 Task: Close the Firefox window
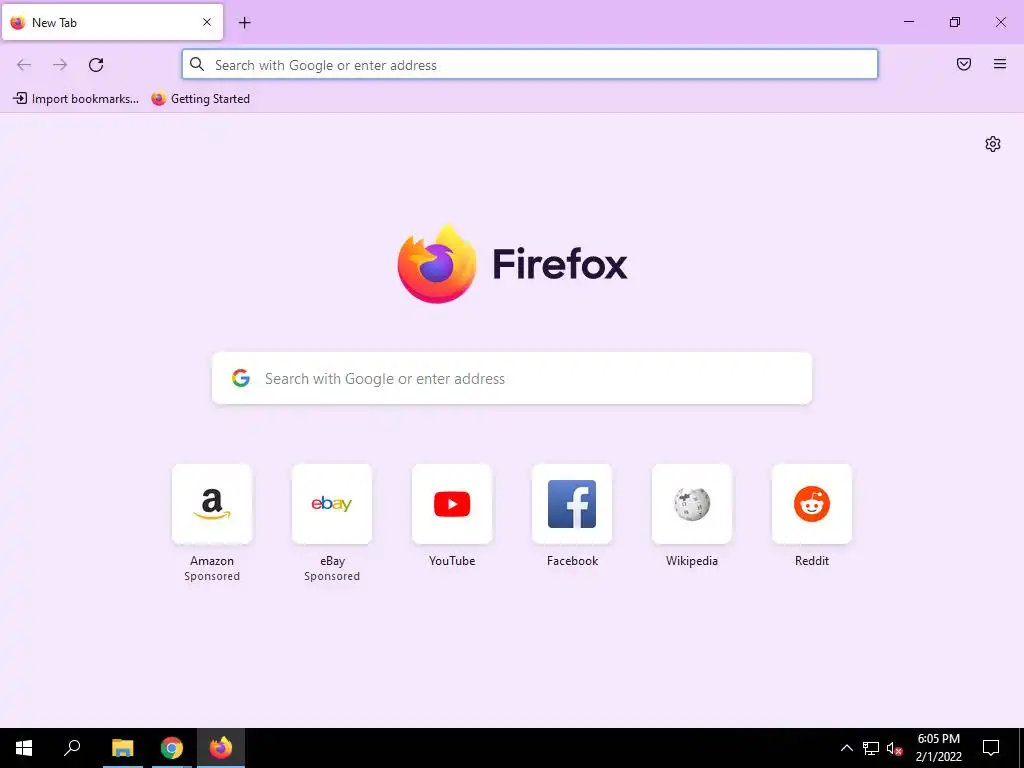tap(1000, 22)
